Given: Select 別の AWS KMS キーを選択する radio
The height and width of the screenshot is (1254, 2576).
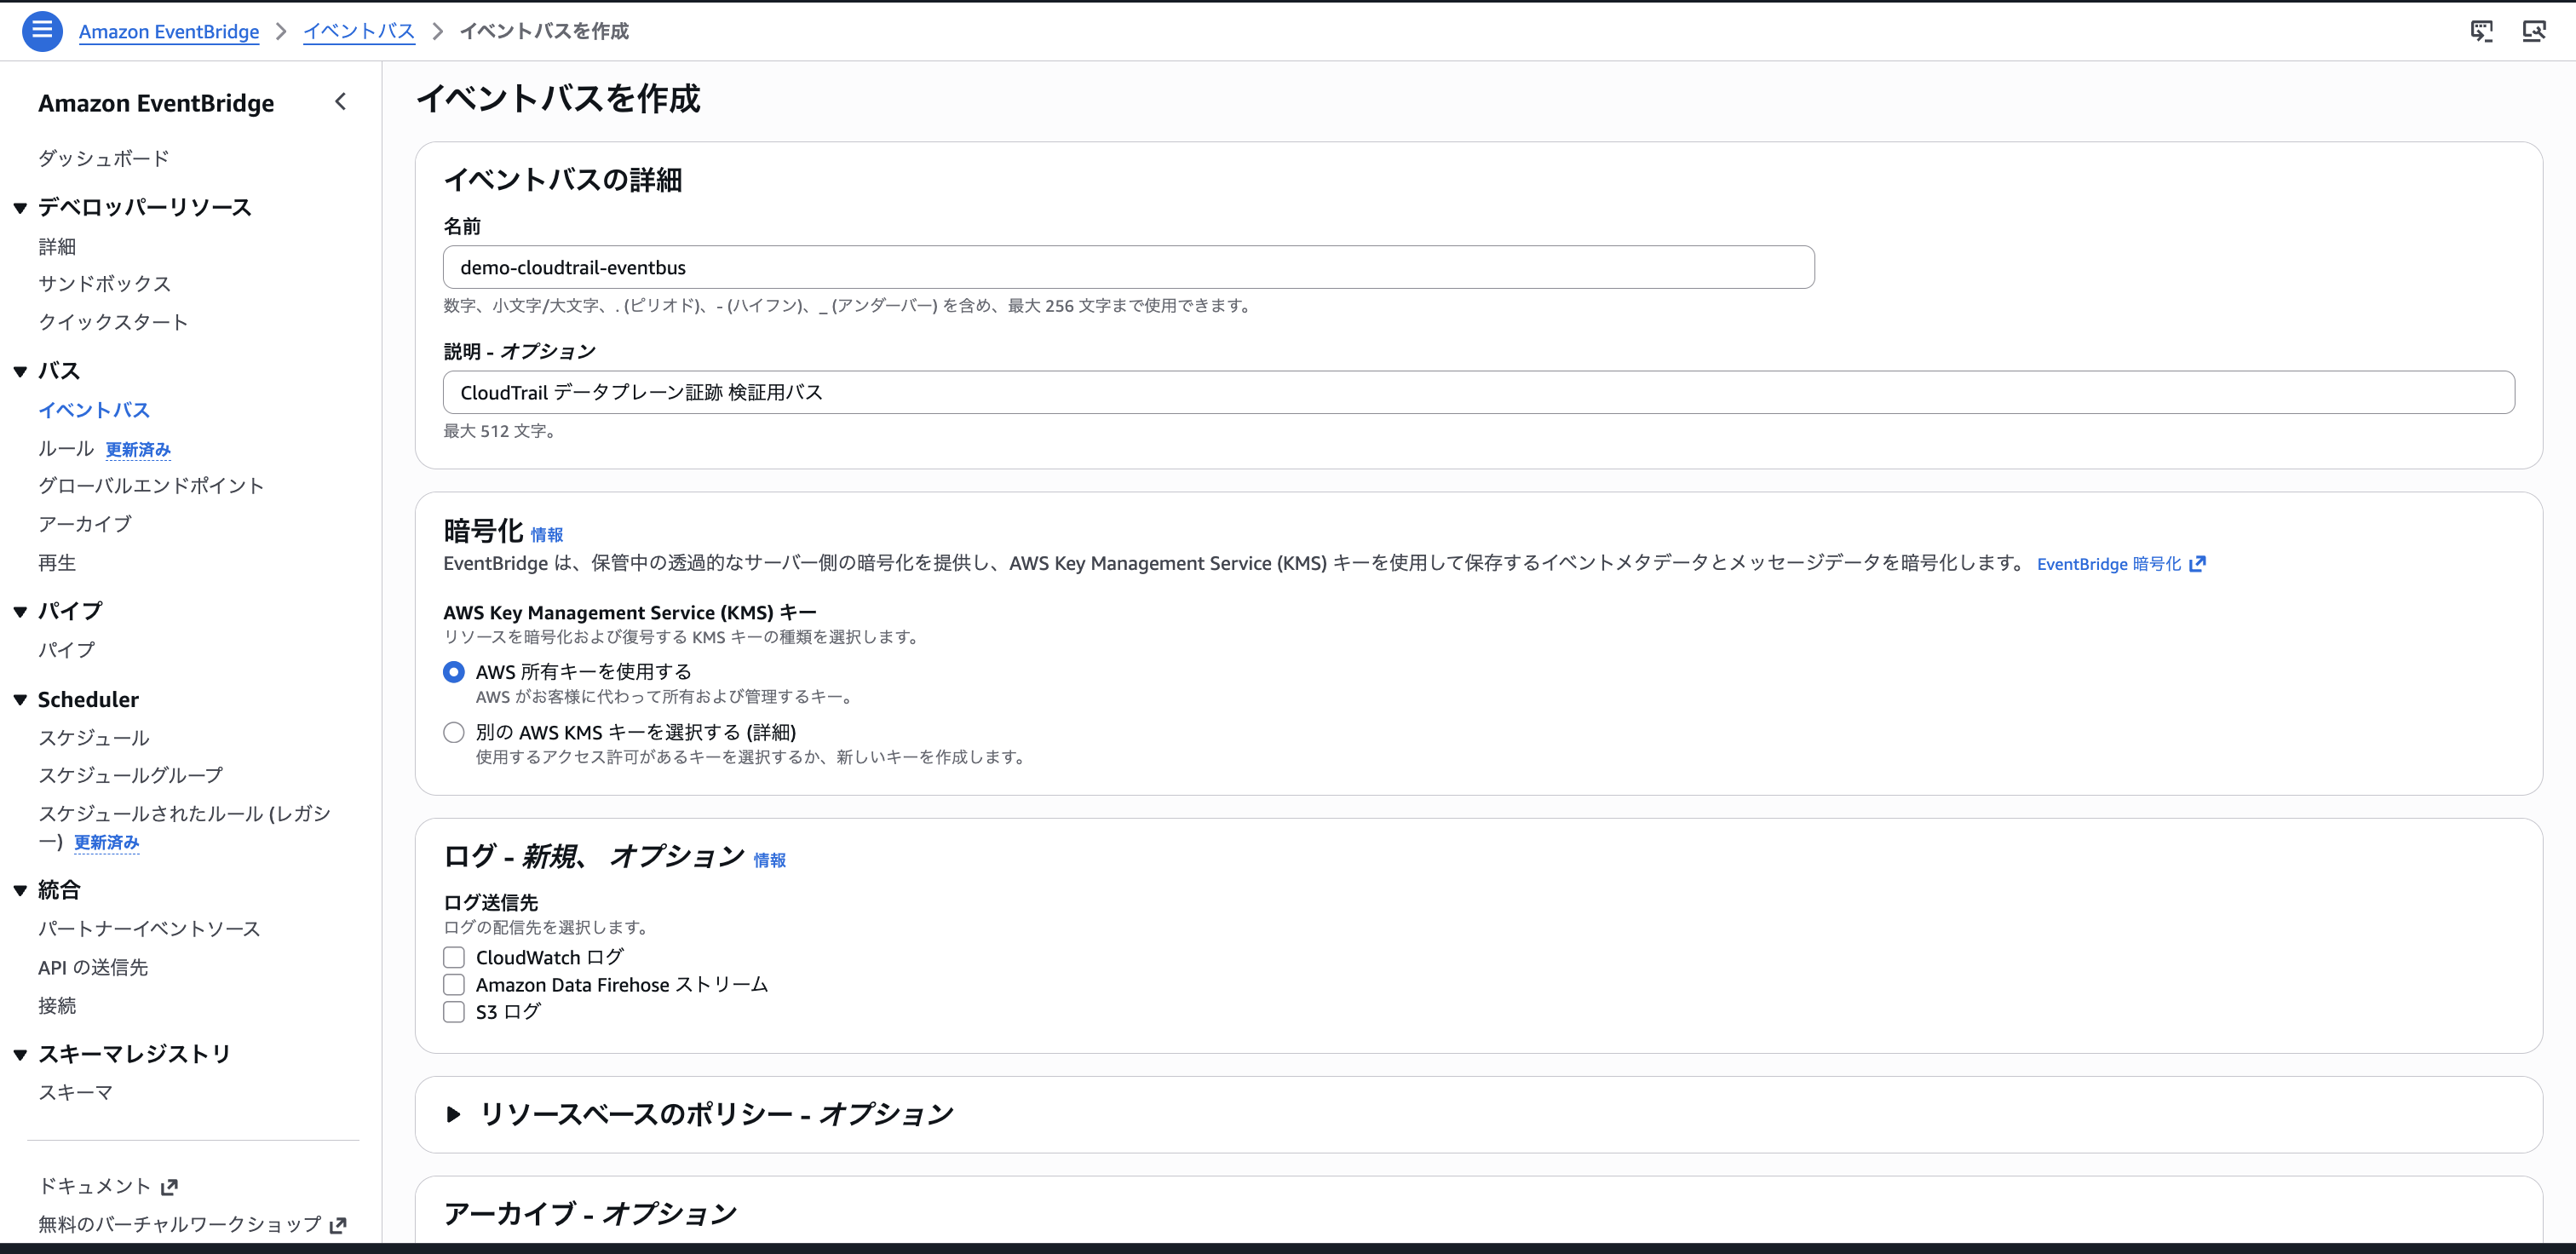Looking at the screenshot, I should pyautogui.click(x=454, y=733).
